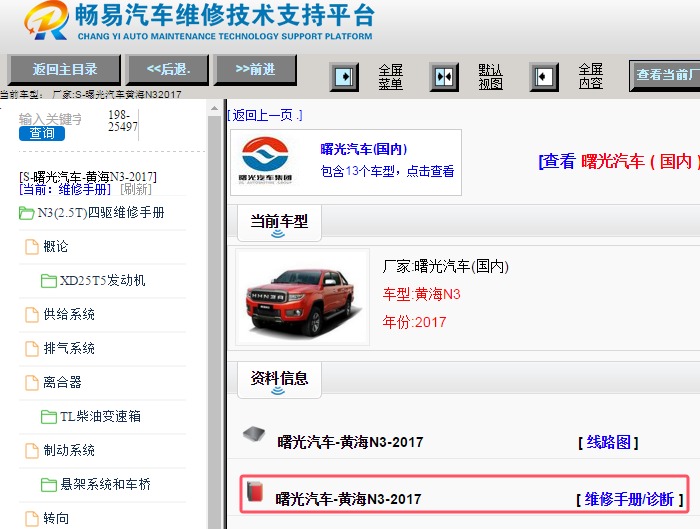
Task: Click 当前车型 status line under toolbar
Action: [x=91, y=94]
